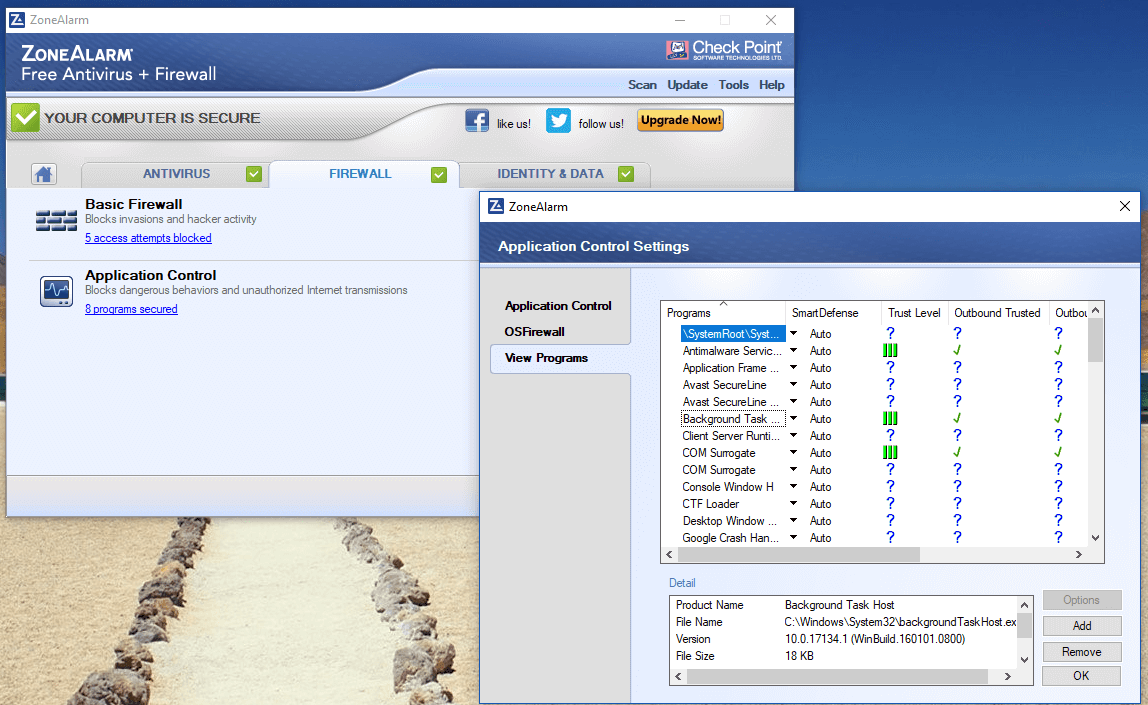Open the Update menu
Image resolution: width=1148 pixels, height=705 pixels.
click(x=687, y=85)
